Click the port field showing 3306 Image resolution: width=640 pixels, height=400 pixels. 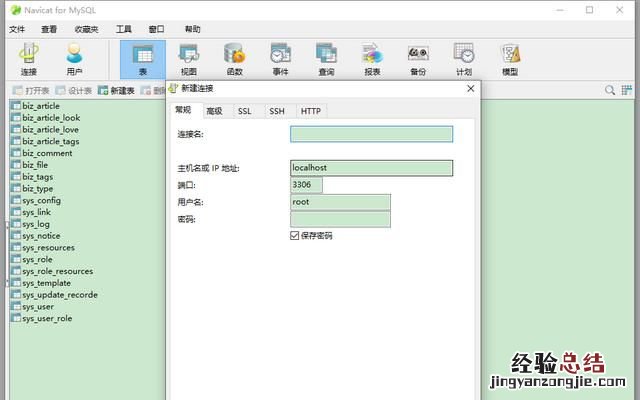coord(306,185)
